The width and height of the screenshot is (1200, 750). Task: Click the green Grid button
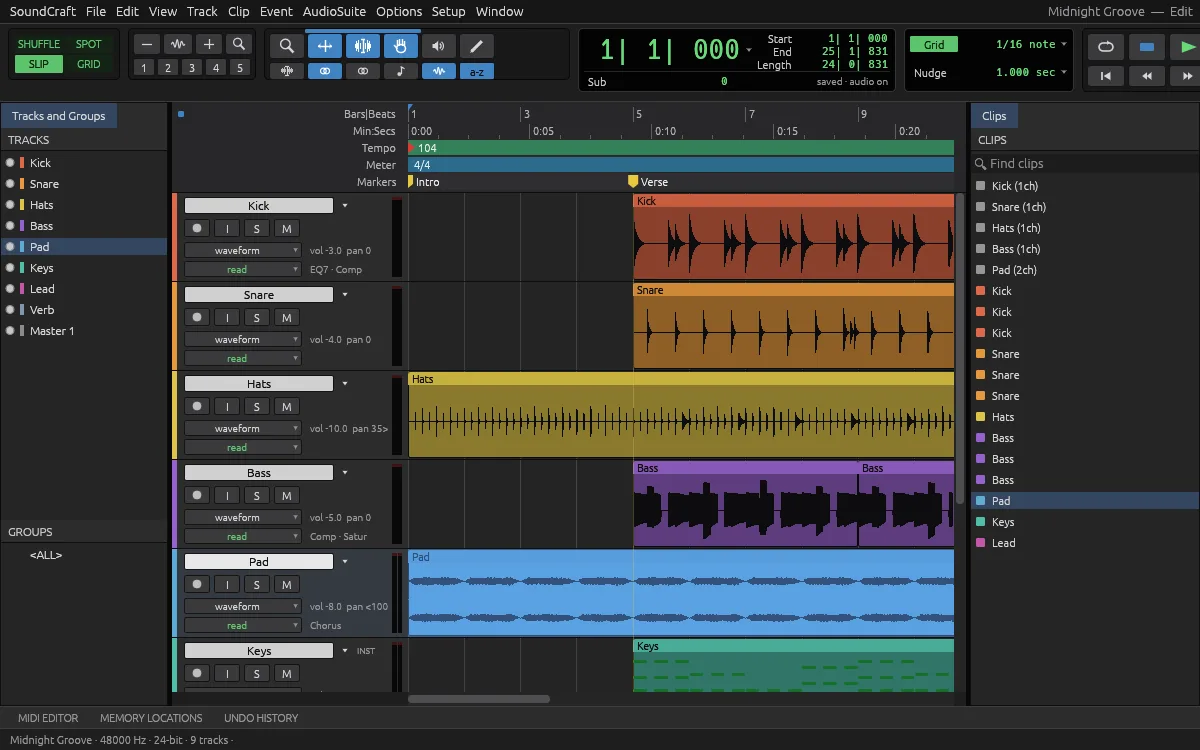tap(934, 45)
